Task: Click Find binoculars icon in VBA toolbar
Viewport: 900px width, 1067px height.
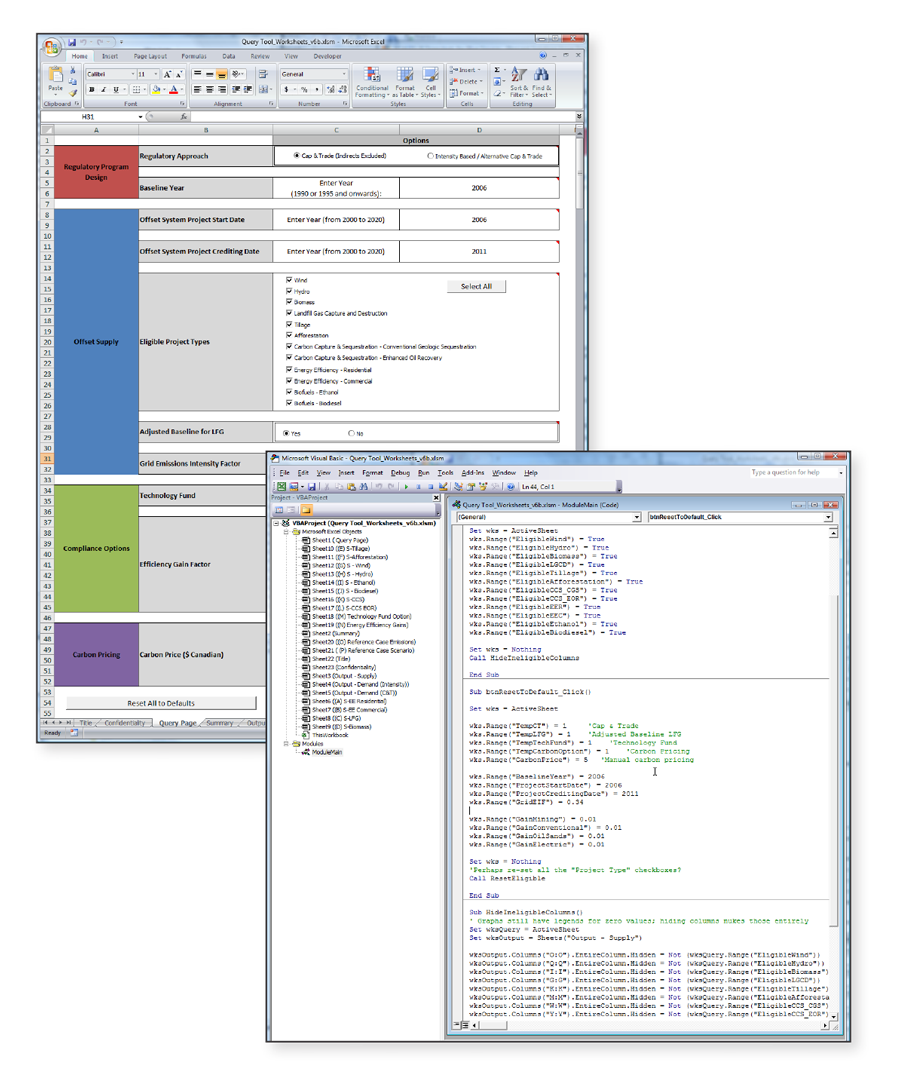Action: pyautogui.click(x=363, y=487)
